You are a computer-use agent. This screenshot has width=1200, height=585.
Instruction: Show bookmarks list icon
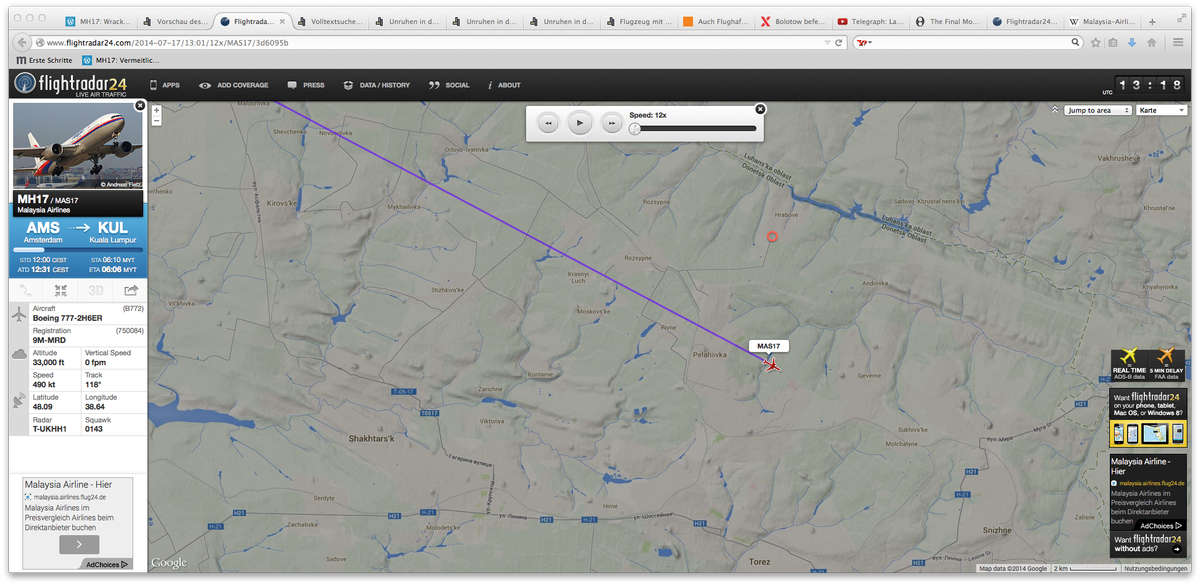(x=1114, y=43)
